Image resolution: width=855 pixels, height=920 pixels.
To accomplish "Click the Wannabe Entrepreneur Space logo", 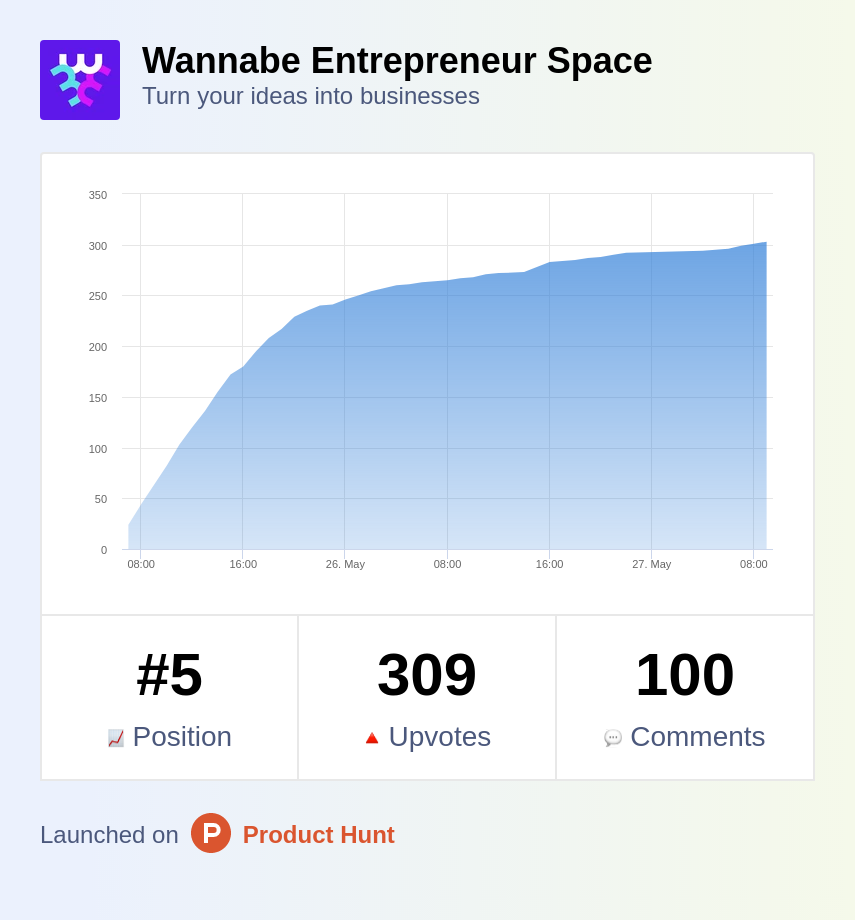I will (x=80, y=80).
